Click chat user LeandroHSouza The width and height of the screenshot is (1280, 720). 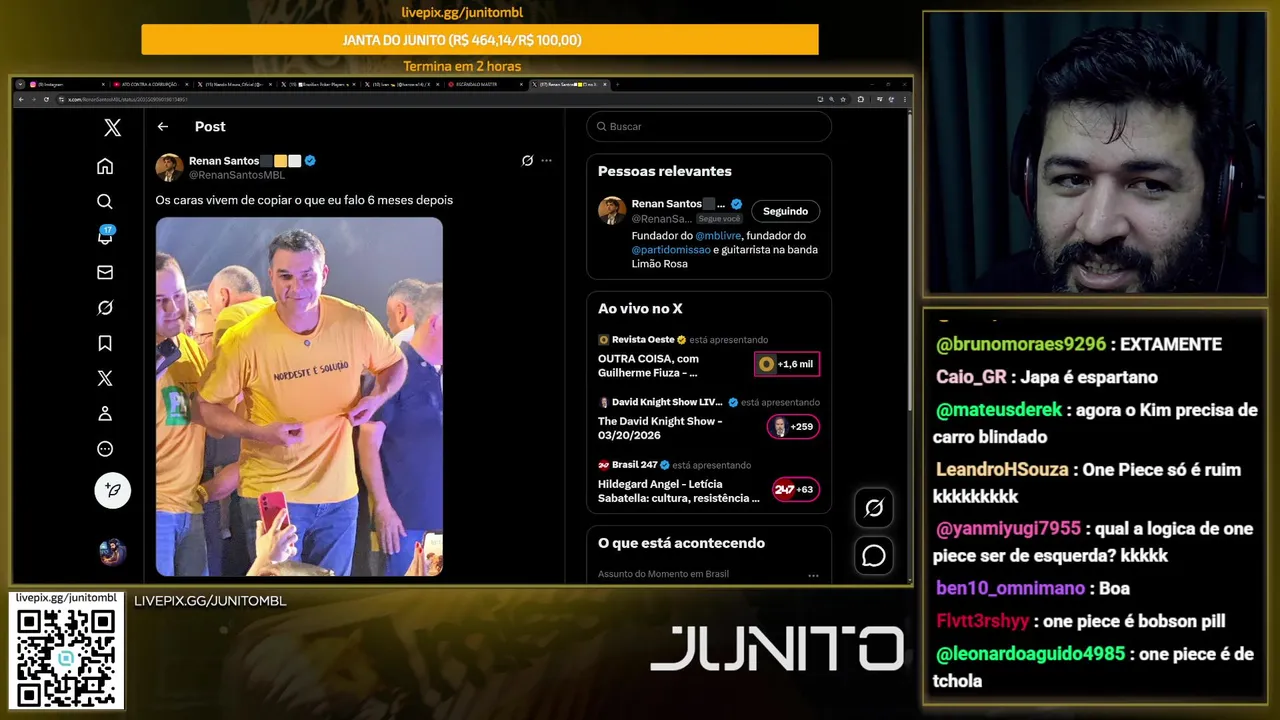[x=1002, y=470]
